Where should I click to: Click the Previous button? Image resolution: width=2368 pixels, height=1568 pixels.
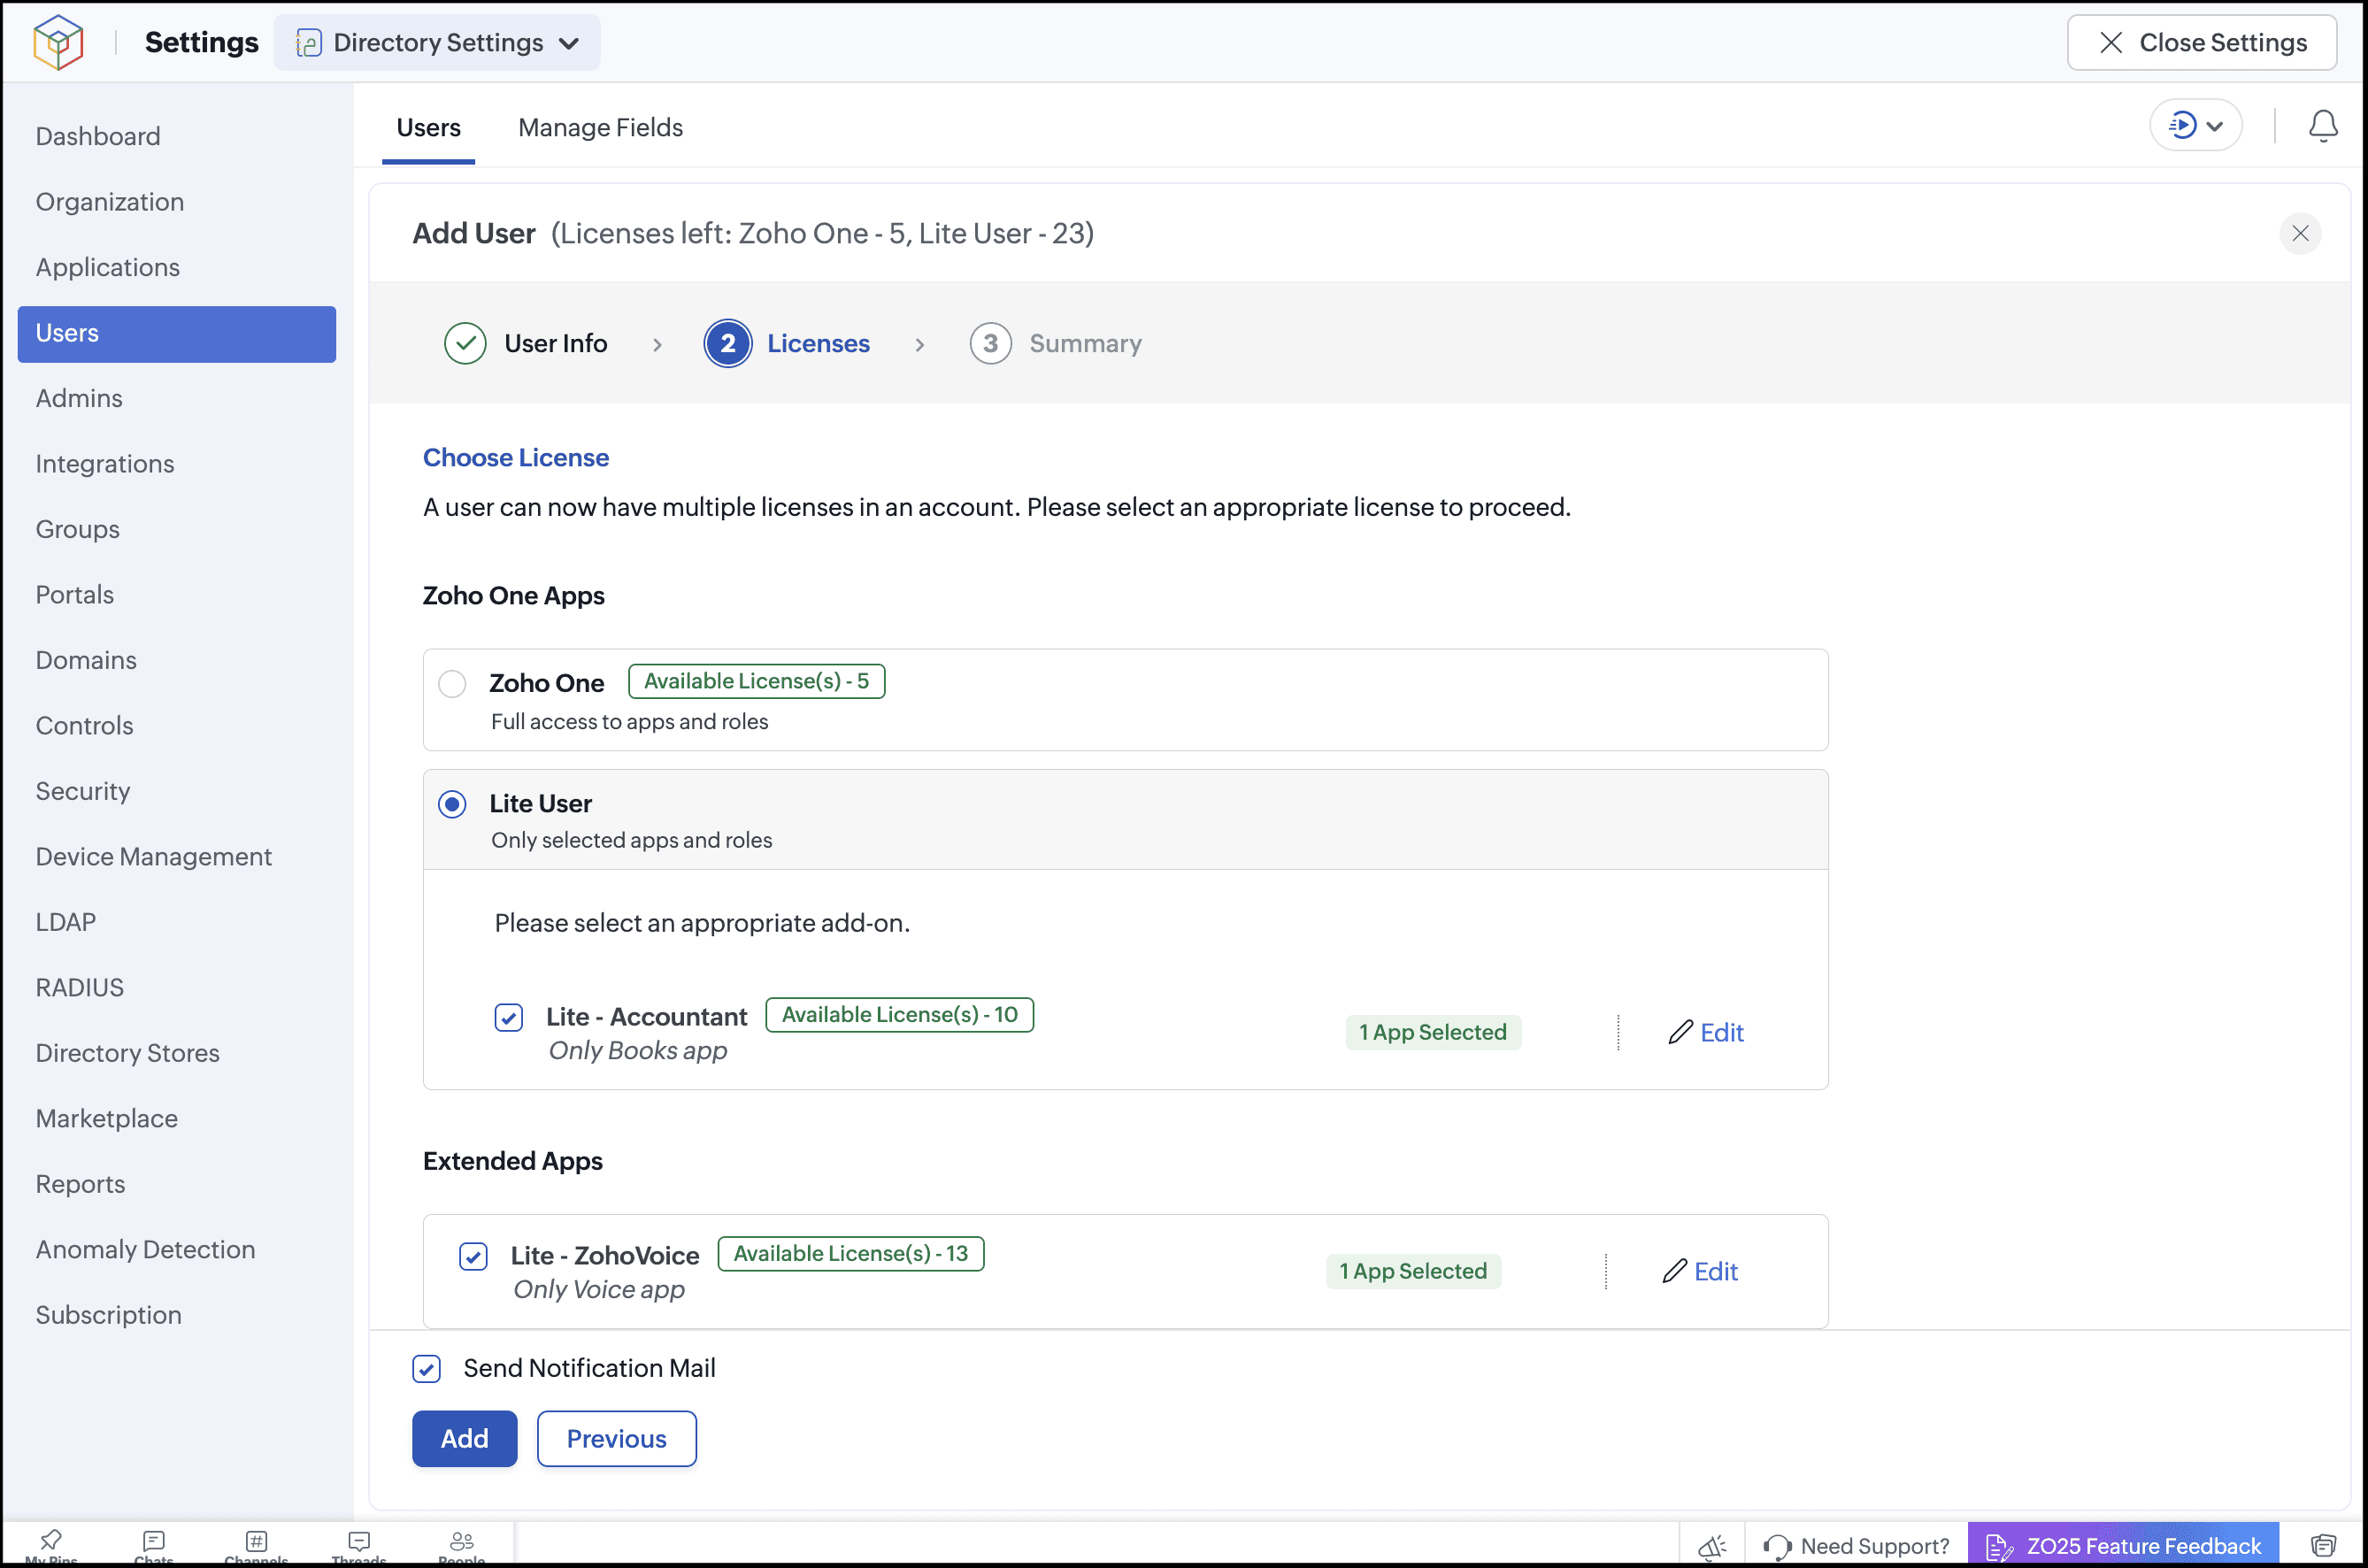coord(616,1438)
